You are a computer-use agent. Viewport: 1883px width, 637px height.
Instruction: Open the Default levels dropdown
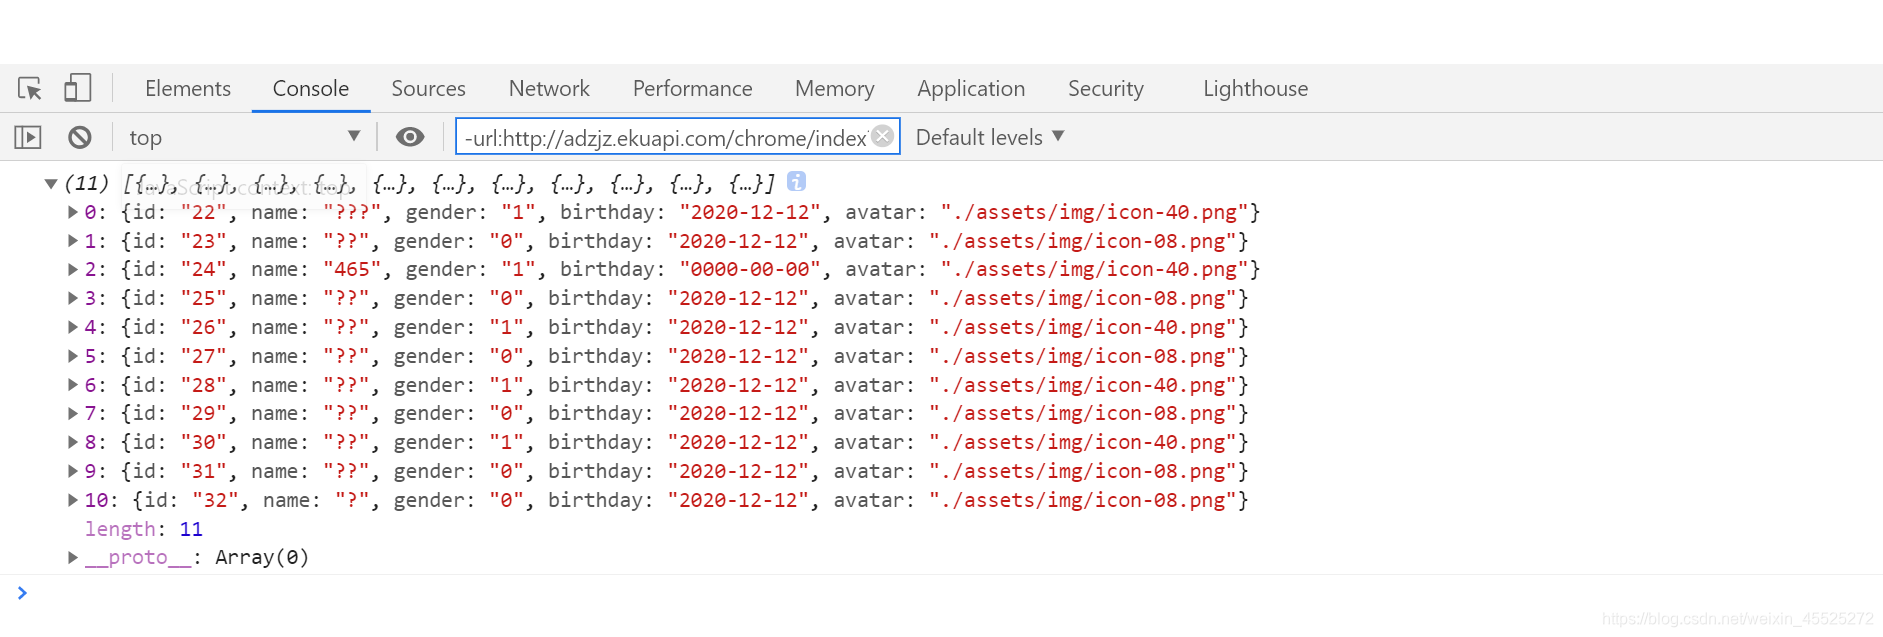point(989,137)
